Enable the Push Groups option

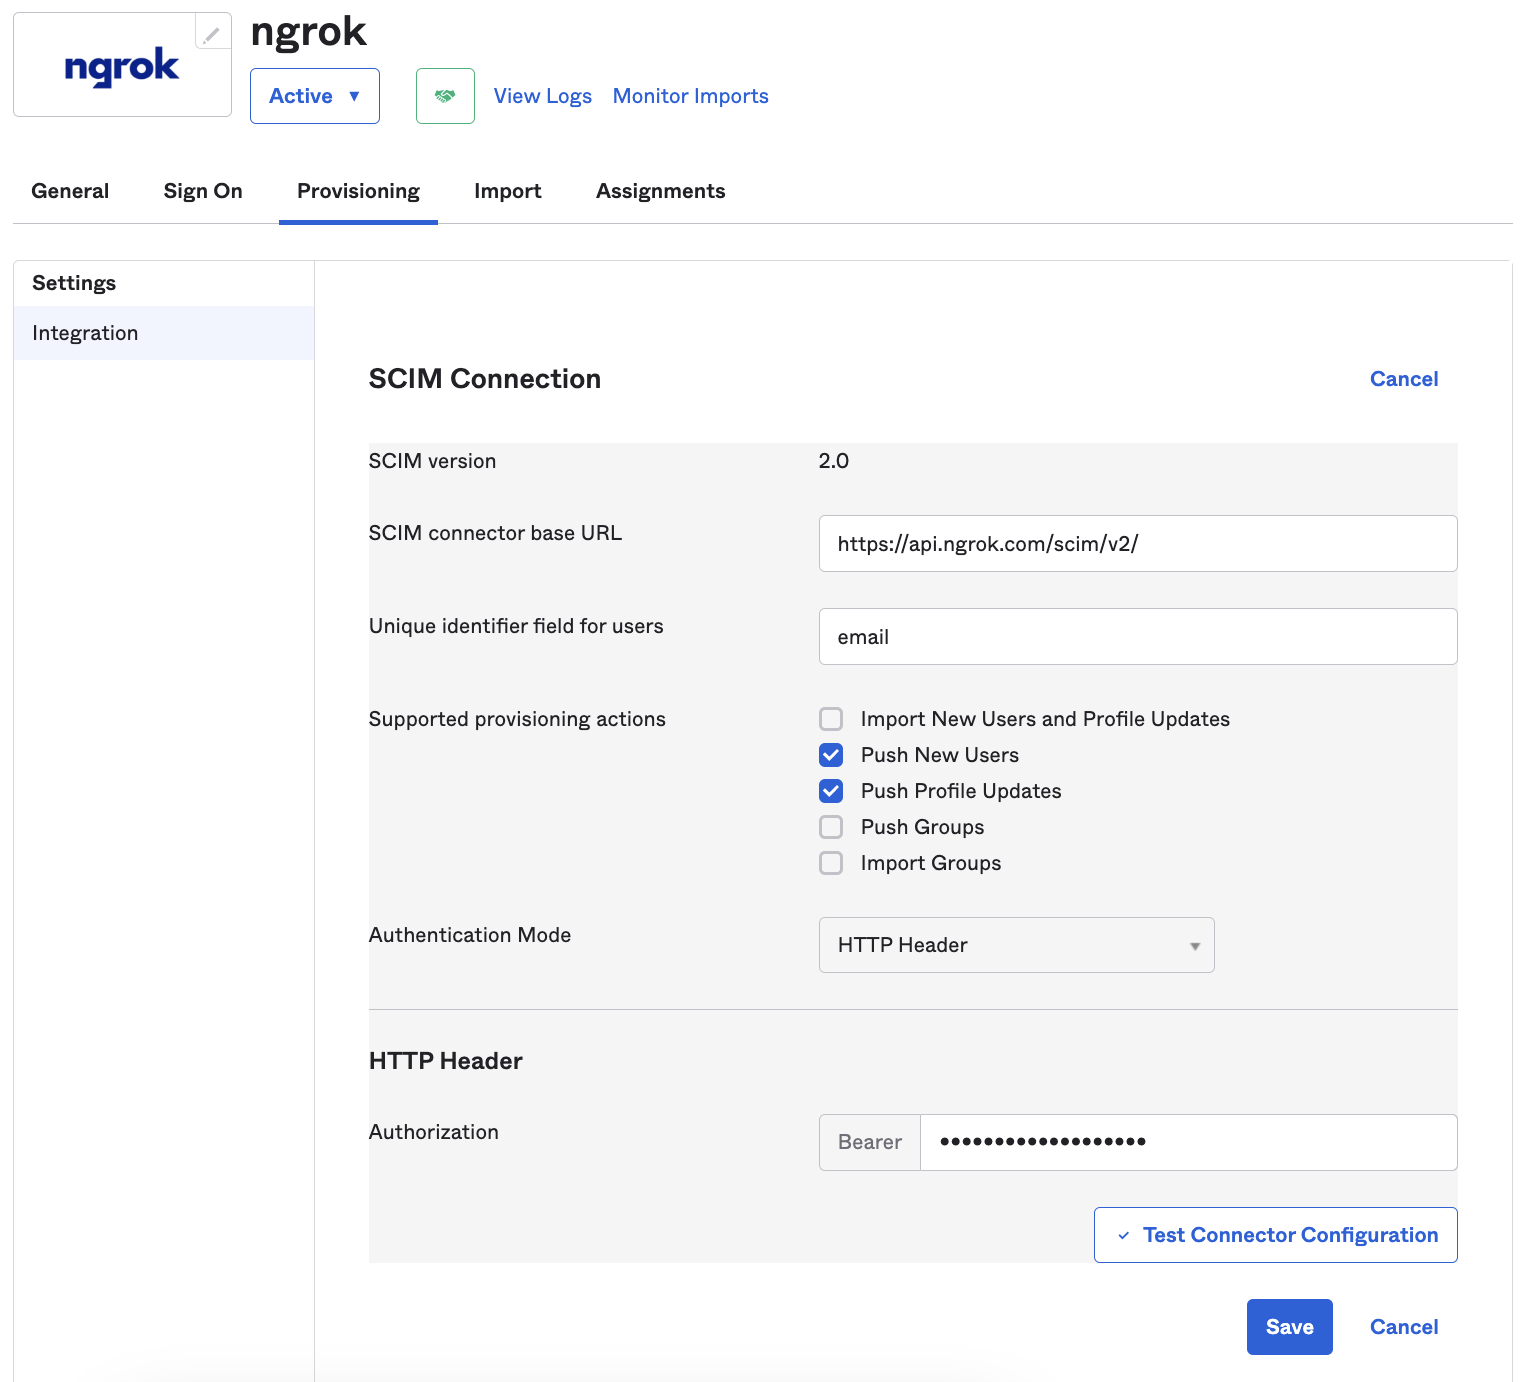click(831, 827)
